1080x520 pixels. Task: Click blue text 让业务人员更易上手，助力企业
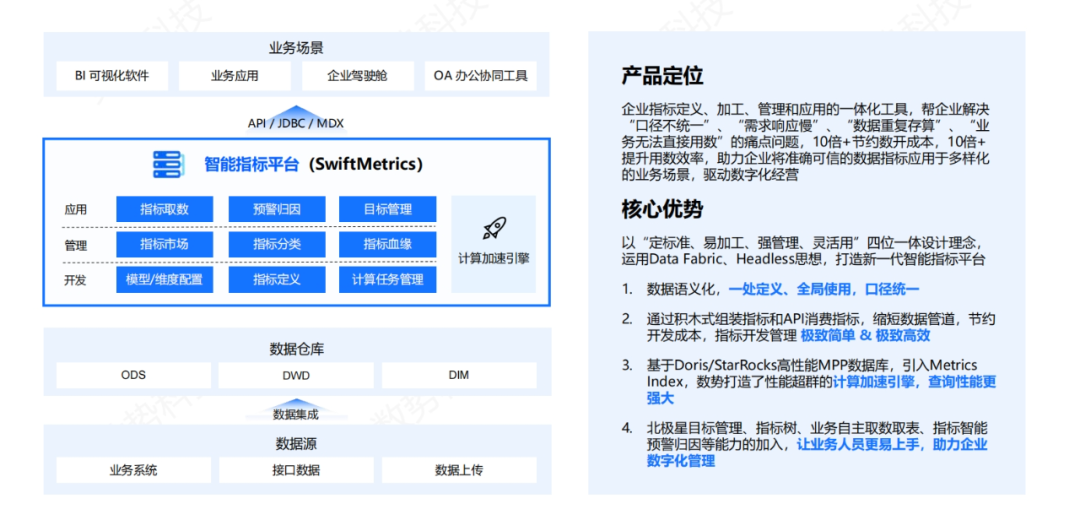pyautogui.click(x=892, y=445)
